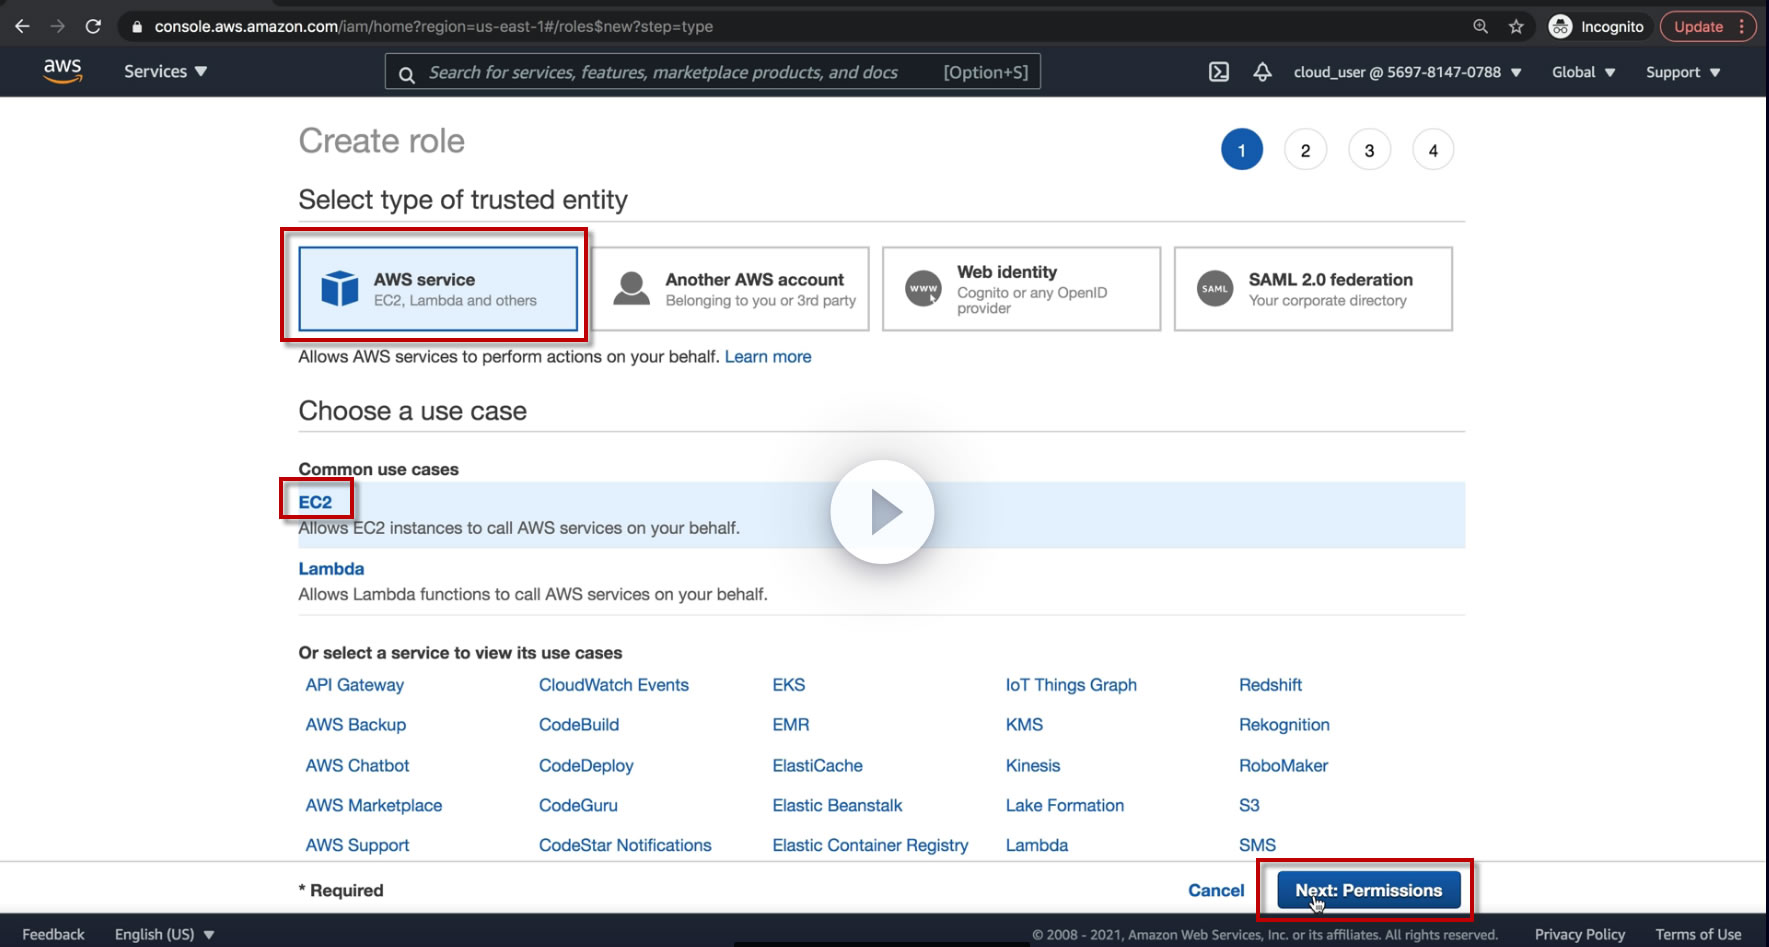Select S3 service
This screenshot has height=947, width=1769.
1249,805
